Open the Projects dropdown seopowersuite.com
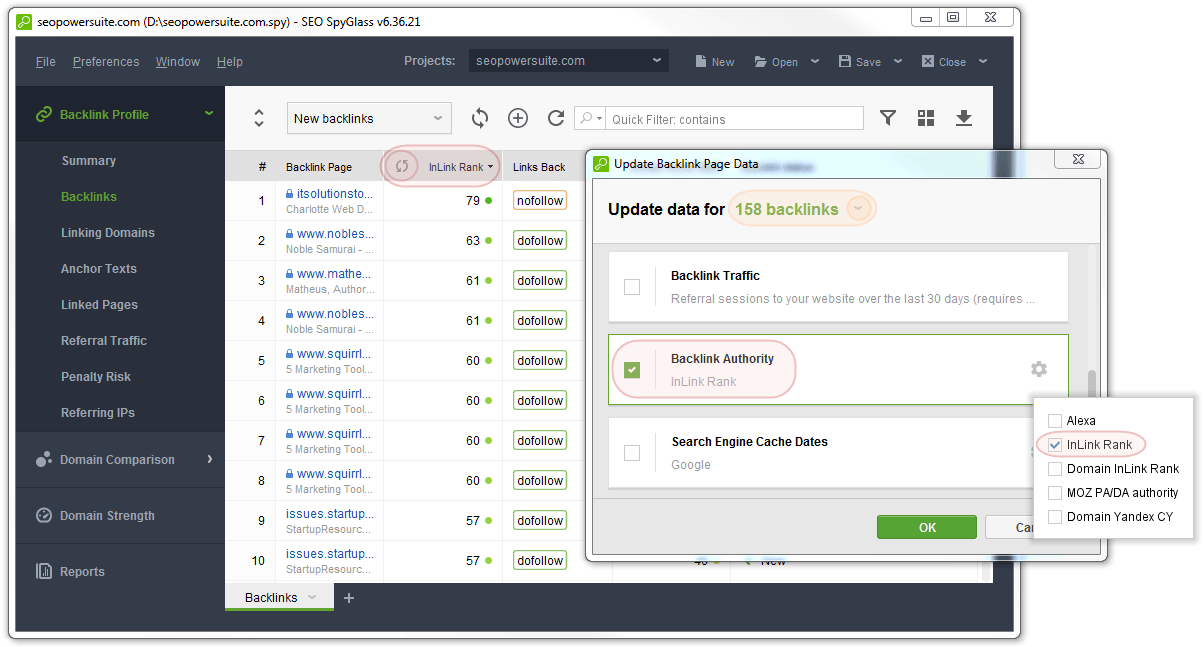Screen dimensions: 1203x647 pyautogui.click(x=568, y=61)
